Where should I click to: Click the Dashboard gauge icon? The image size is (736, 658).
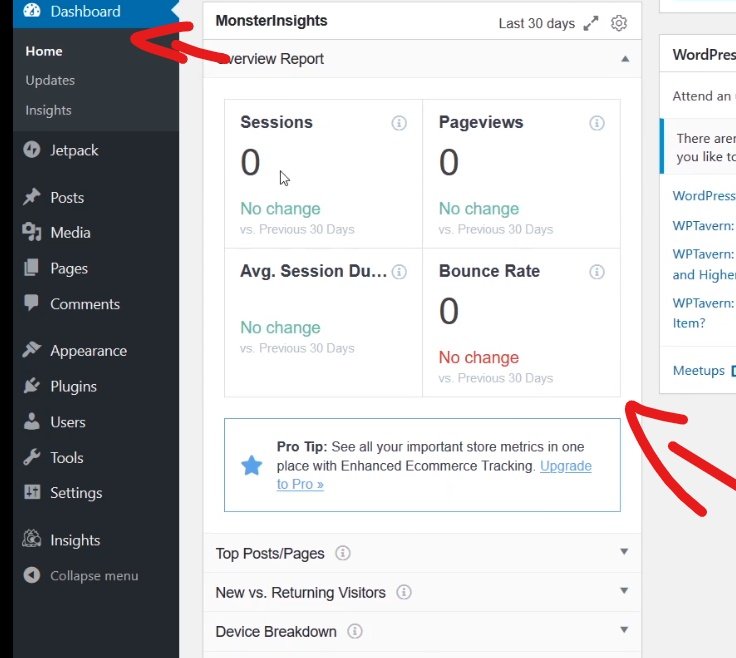(32, 10)
